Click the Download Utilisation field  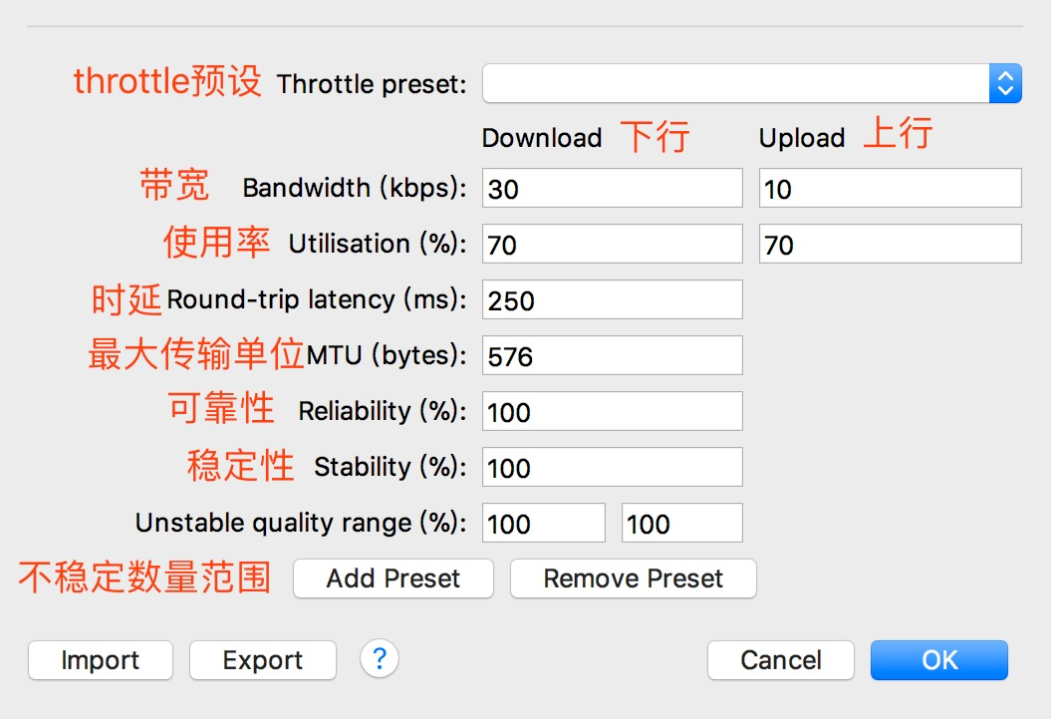(612, 243)
